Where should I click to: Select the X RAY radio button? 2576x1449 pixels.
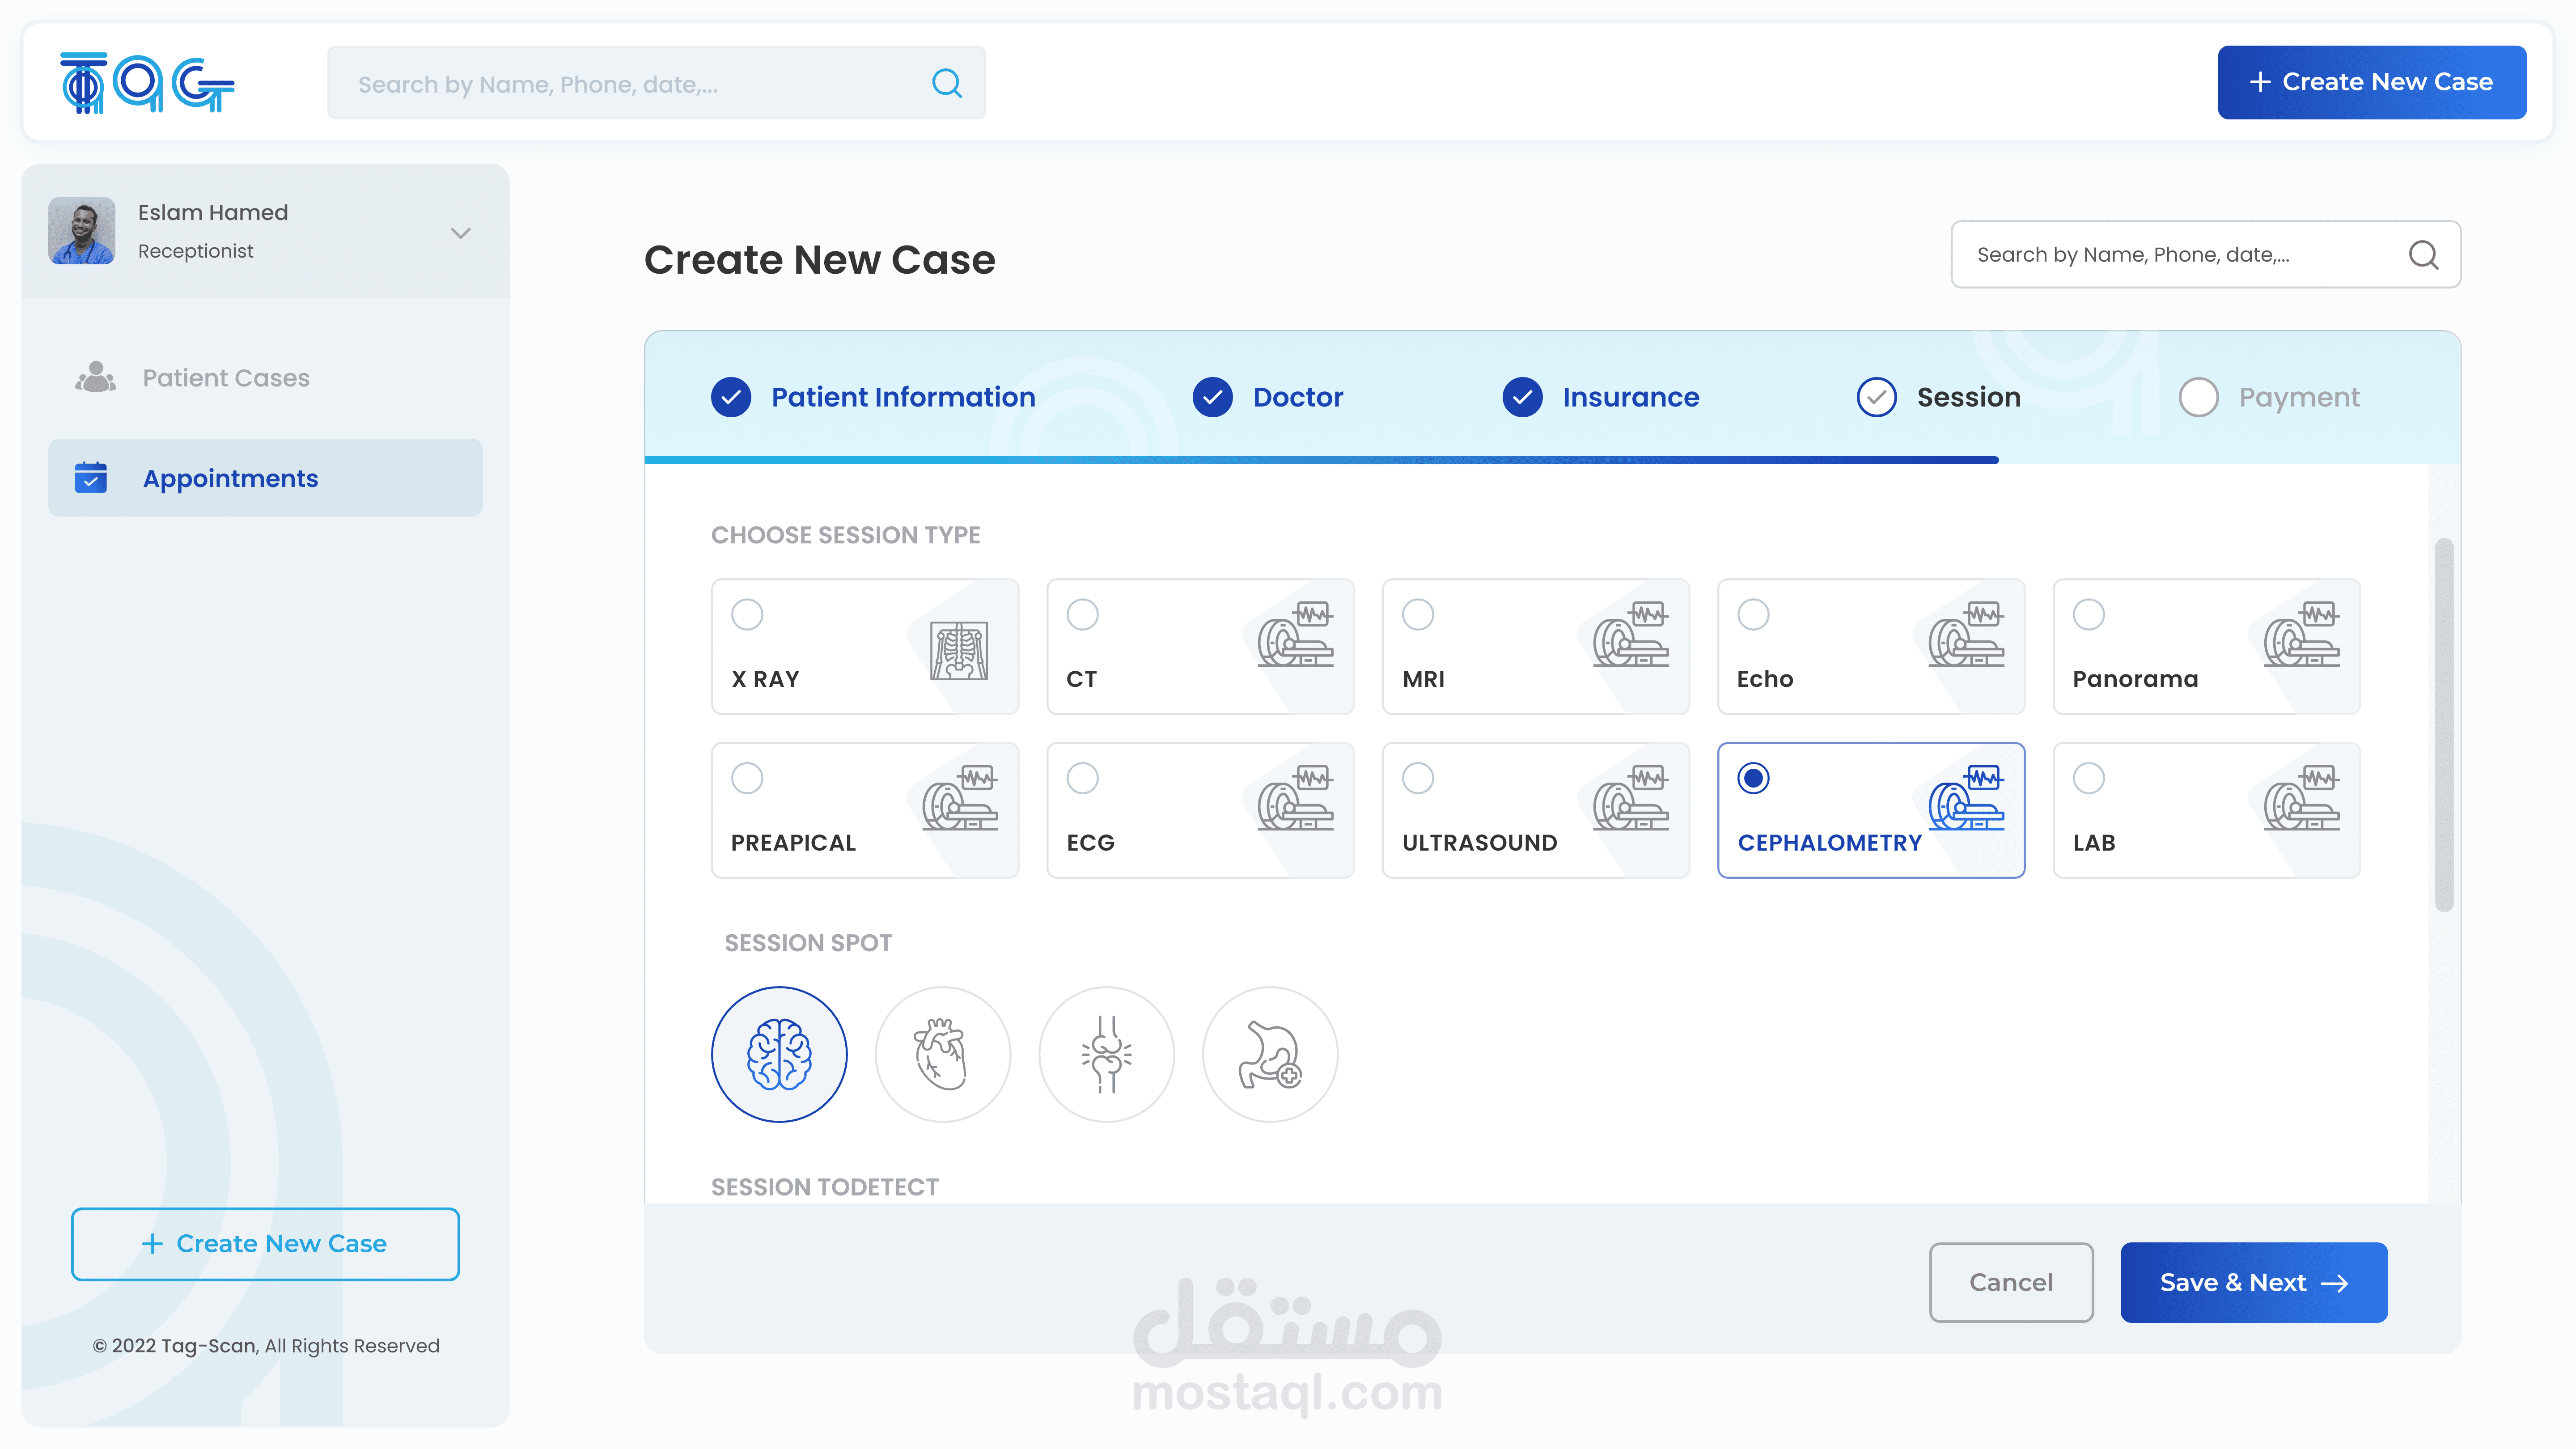pyautogui.click(x=747, y=614)
